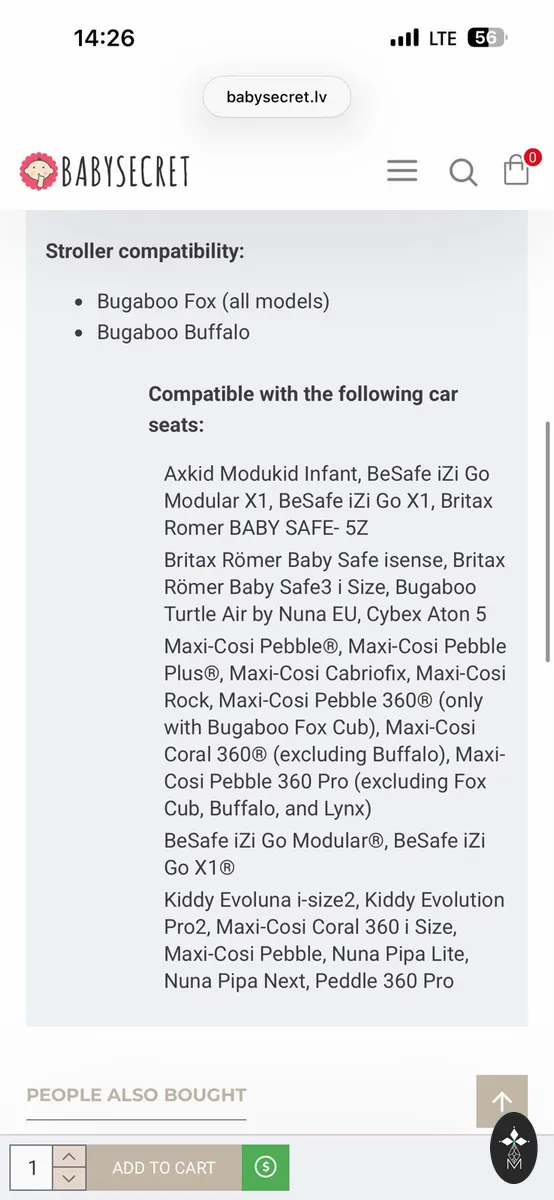
Task: Click the page scrollbar on the right
Action: (x=547, y=540)
